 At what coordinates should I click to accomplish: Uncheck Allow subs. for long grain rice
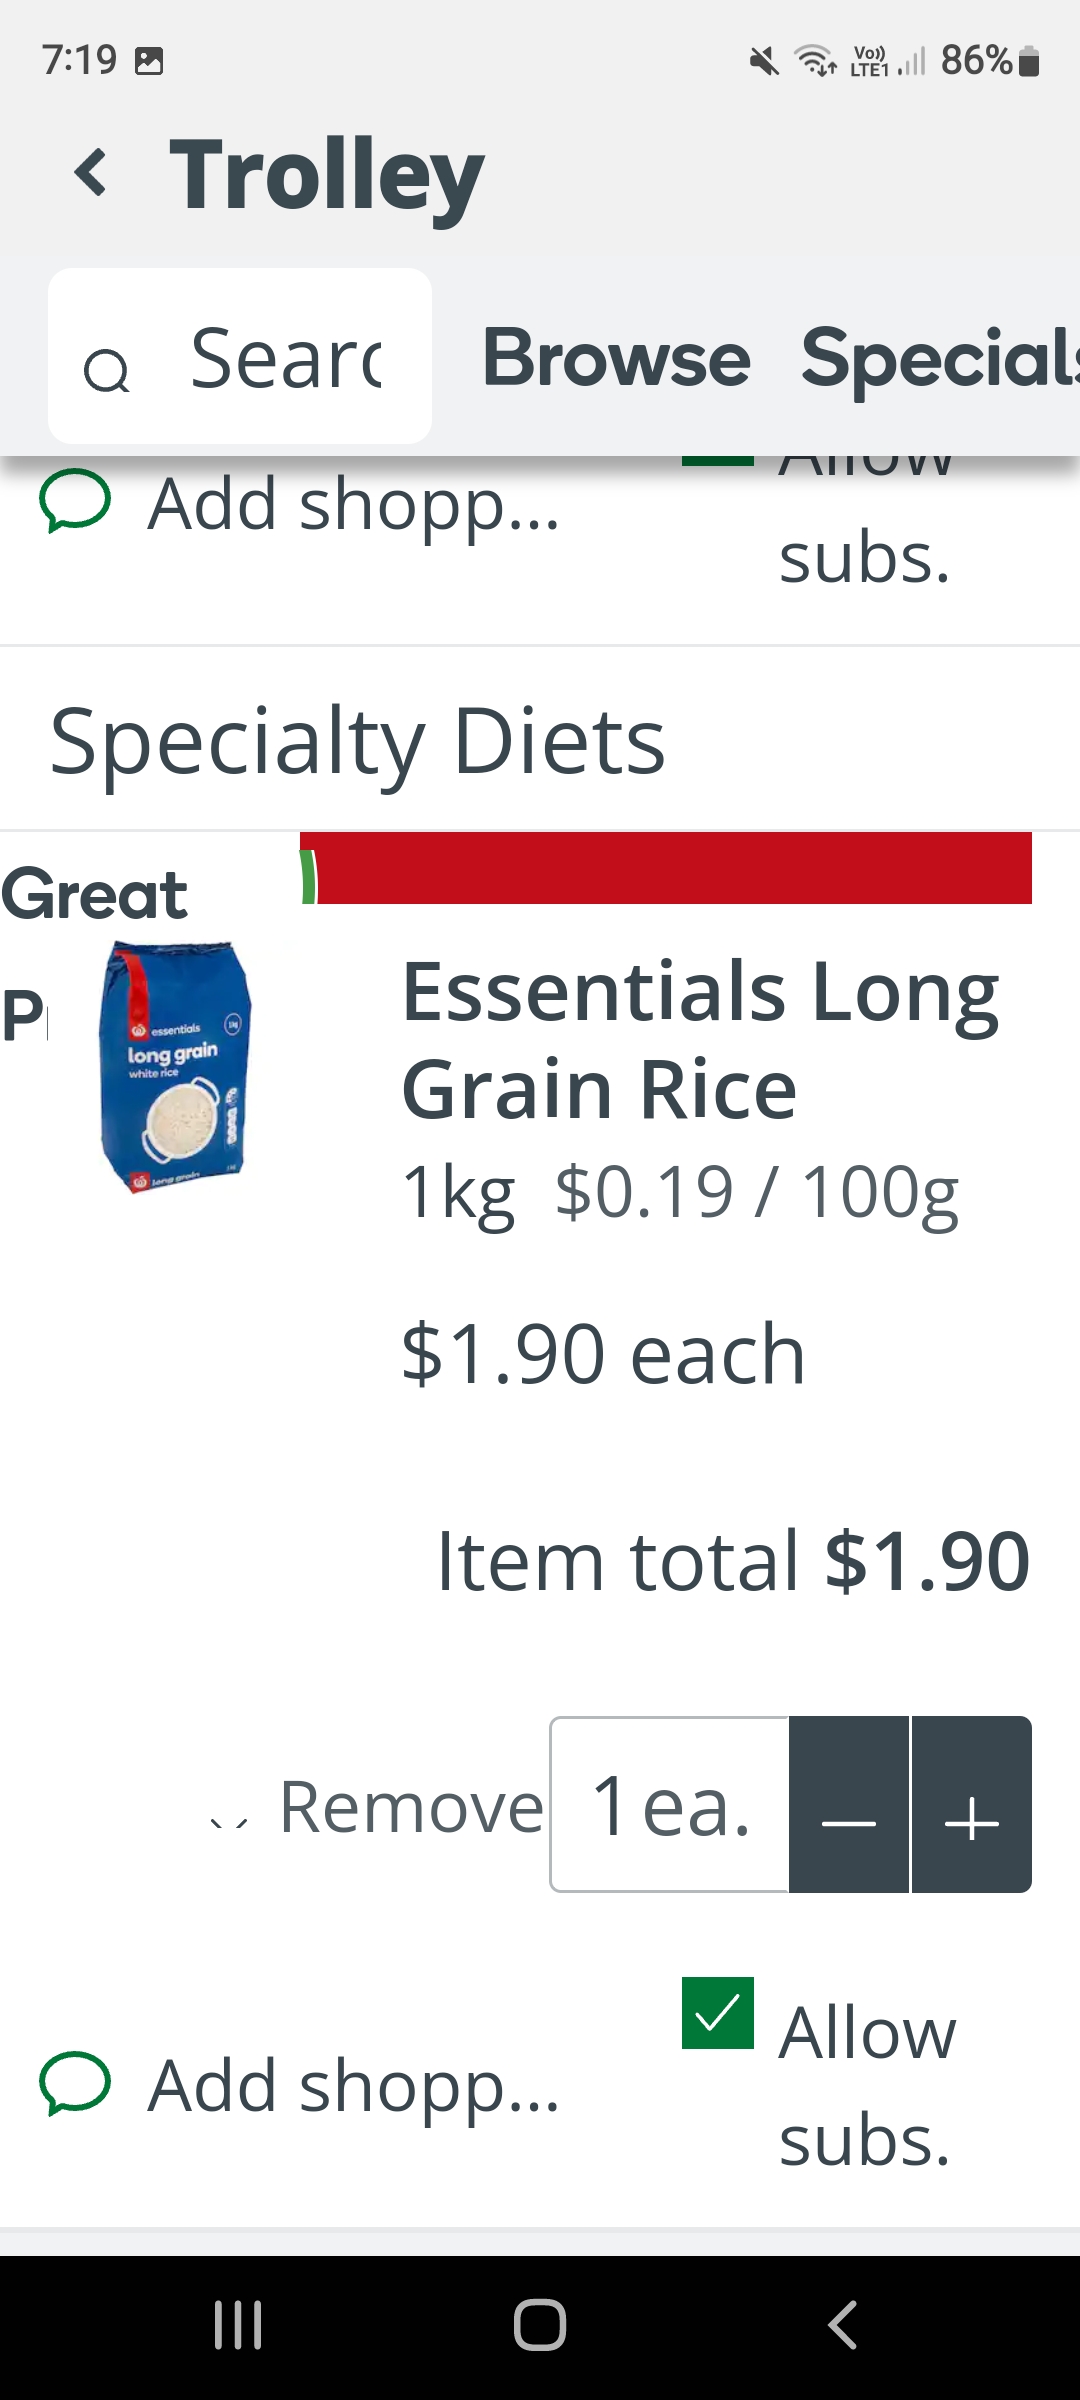point(718,2013)
